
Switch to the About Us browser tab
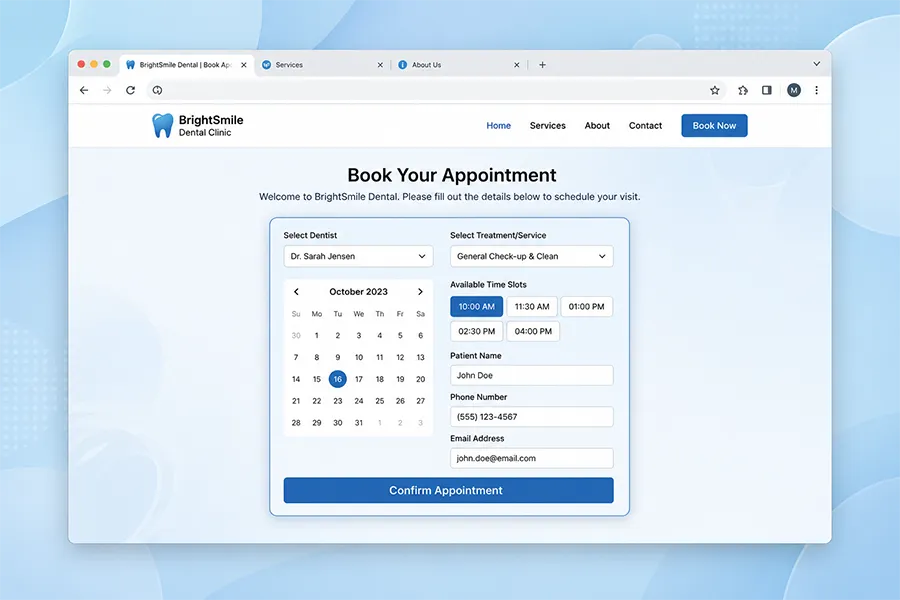click(459, 65)
